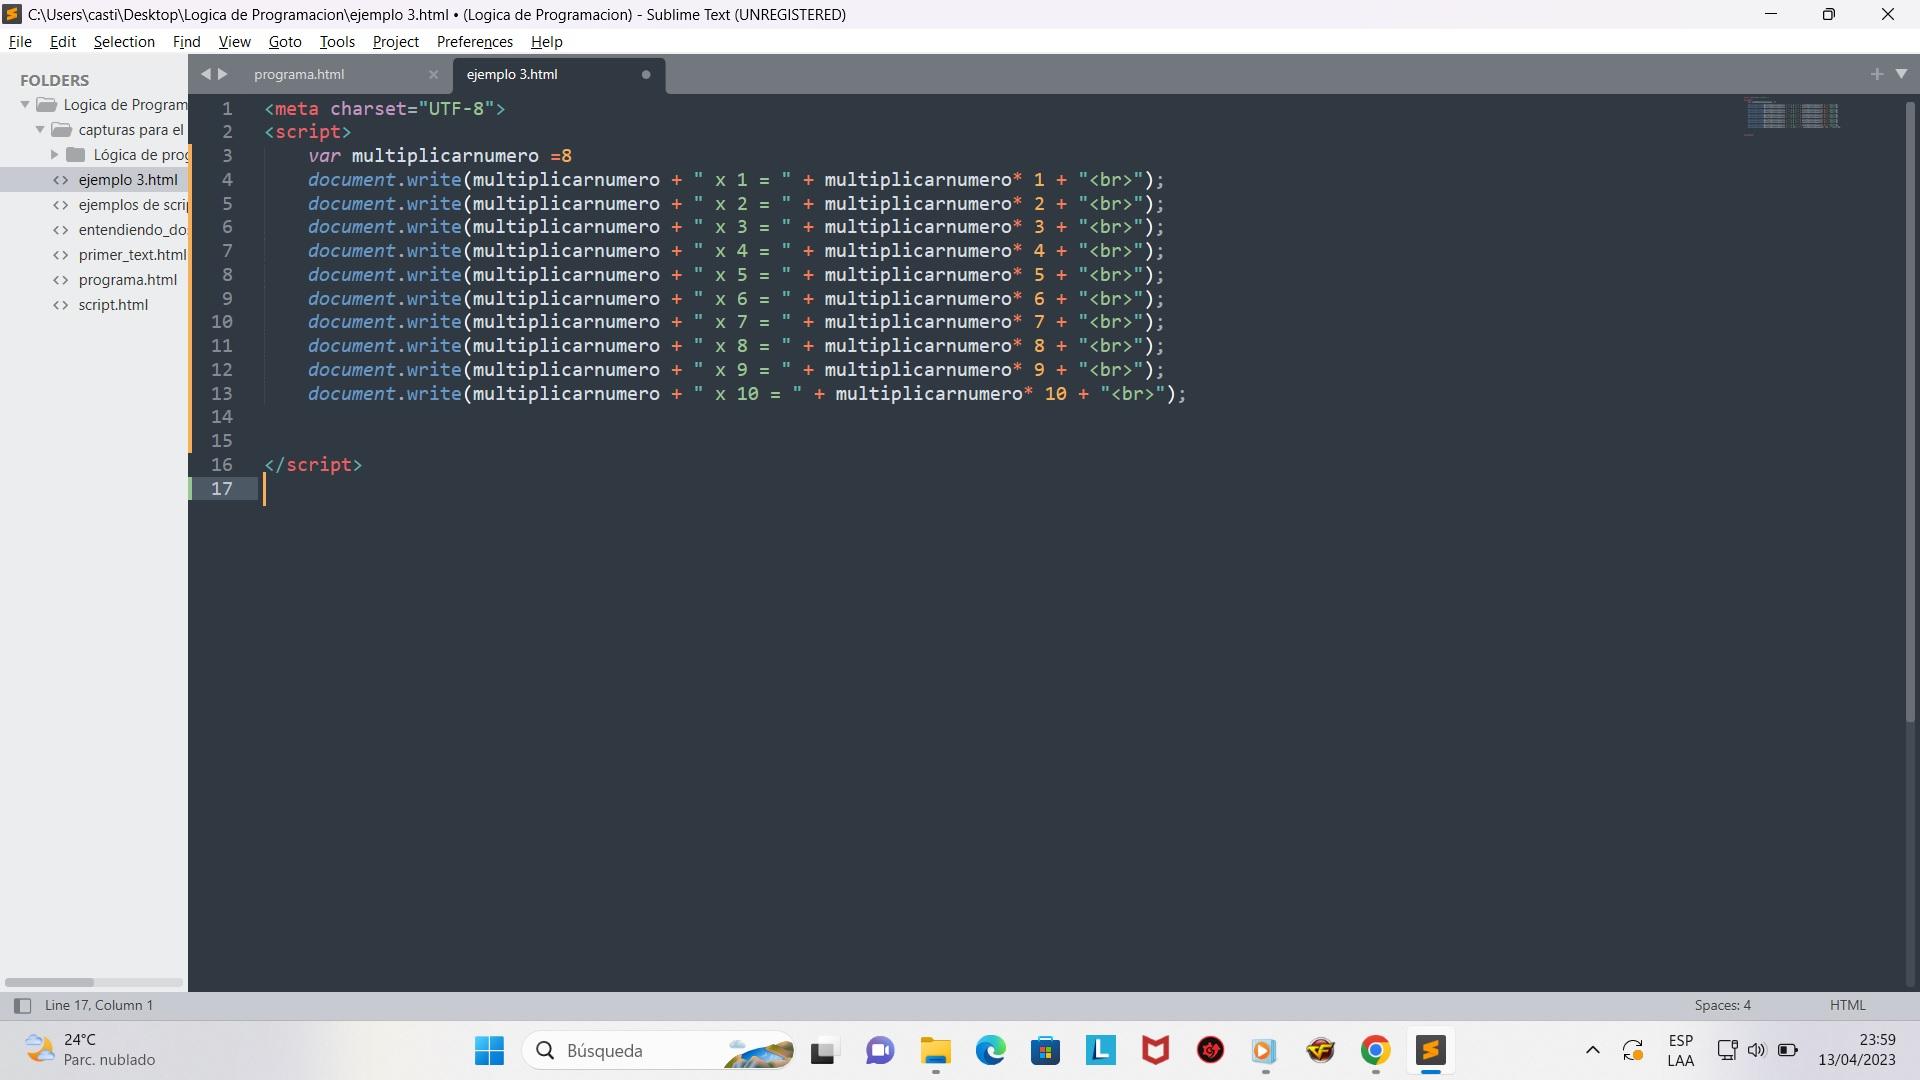This screenshot has width=1920, height=1080.
Task: Collapse the capturas para el folder
Action: 40,130
